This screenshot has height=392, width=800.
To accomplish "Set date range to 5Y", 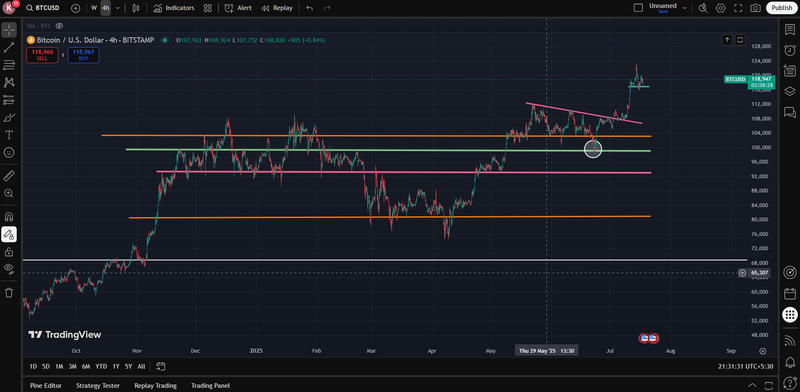I will [x=129, y=366].
